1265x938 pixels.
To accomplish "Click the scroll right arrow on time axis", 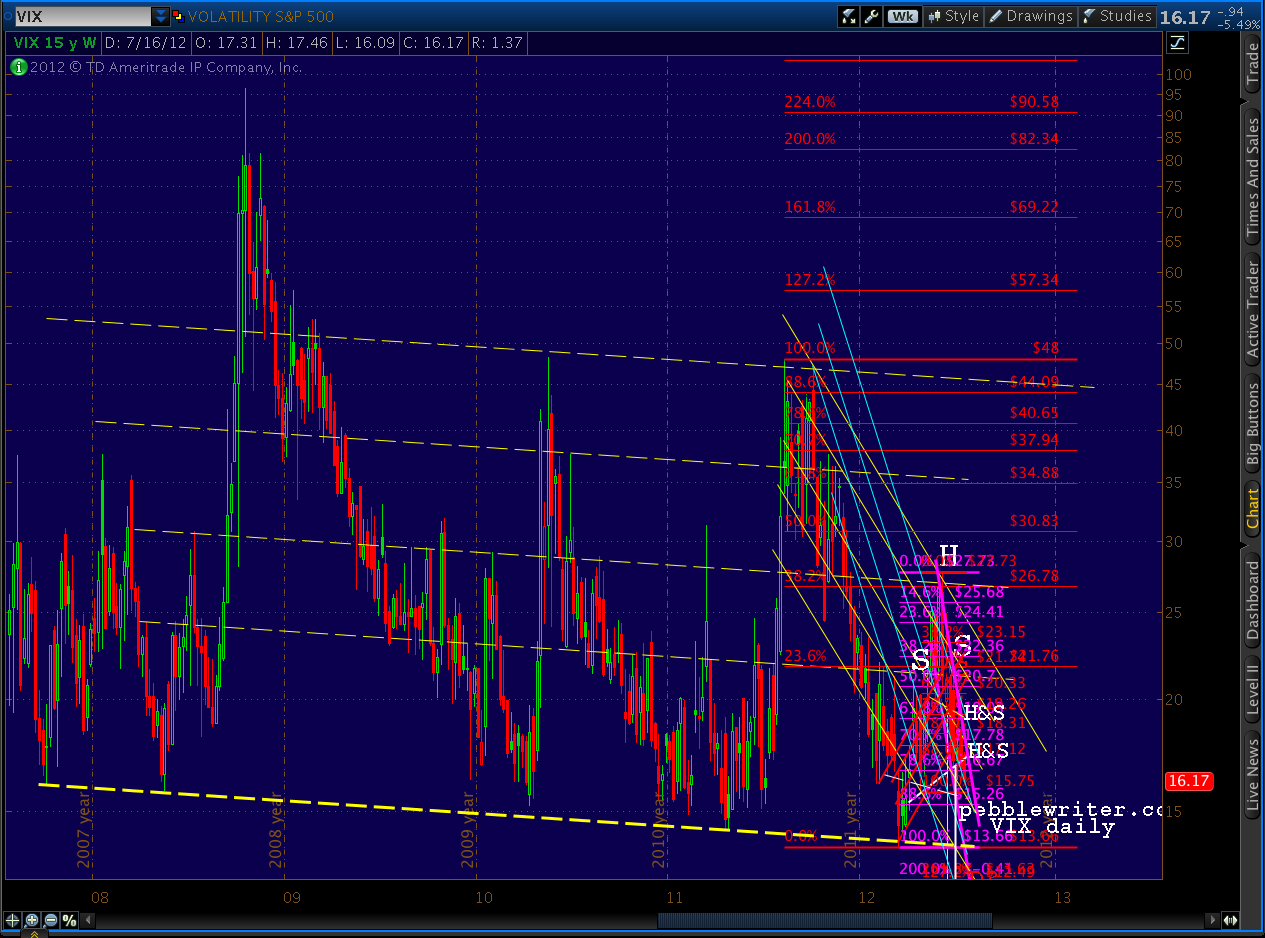I will 1214,920.
